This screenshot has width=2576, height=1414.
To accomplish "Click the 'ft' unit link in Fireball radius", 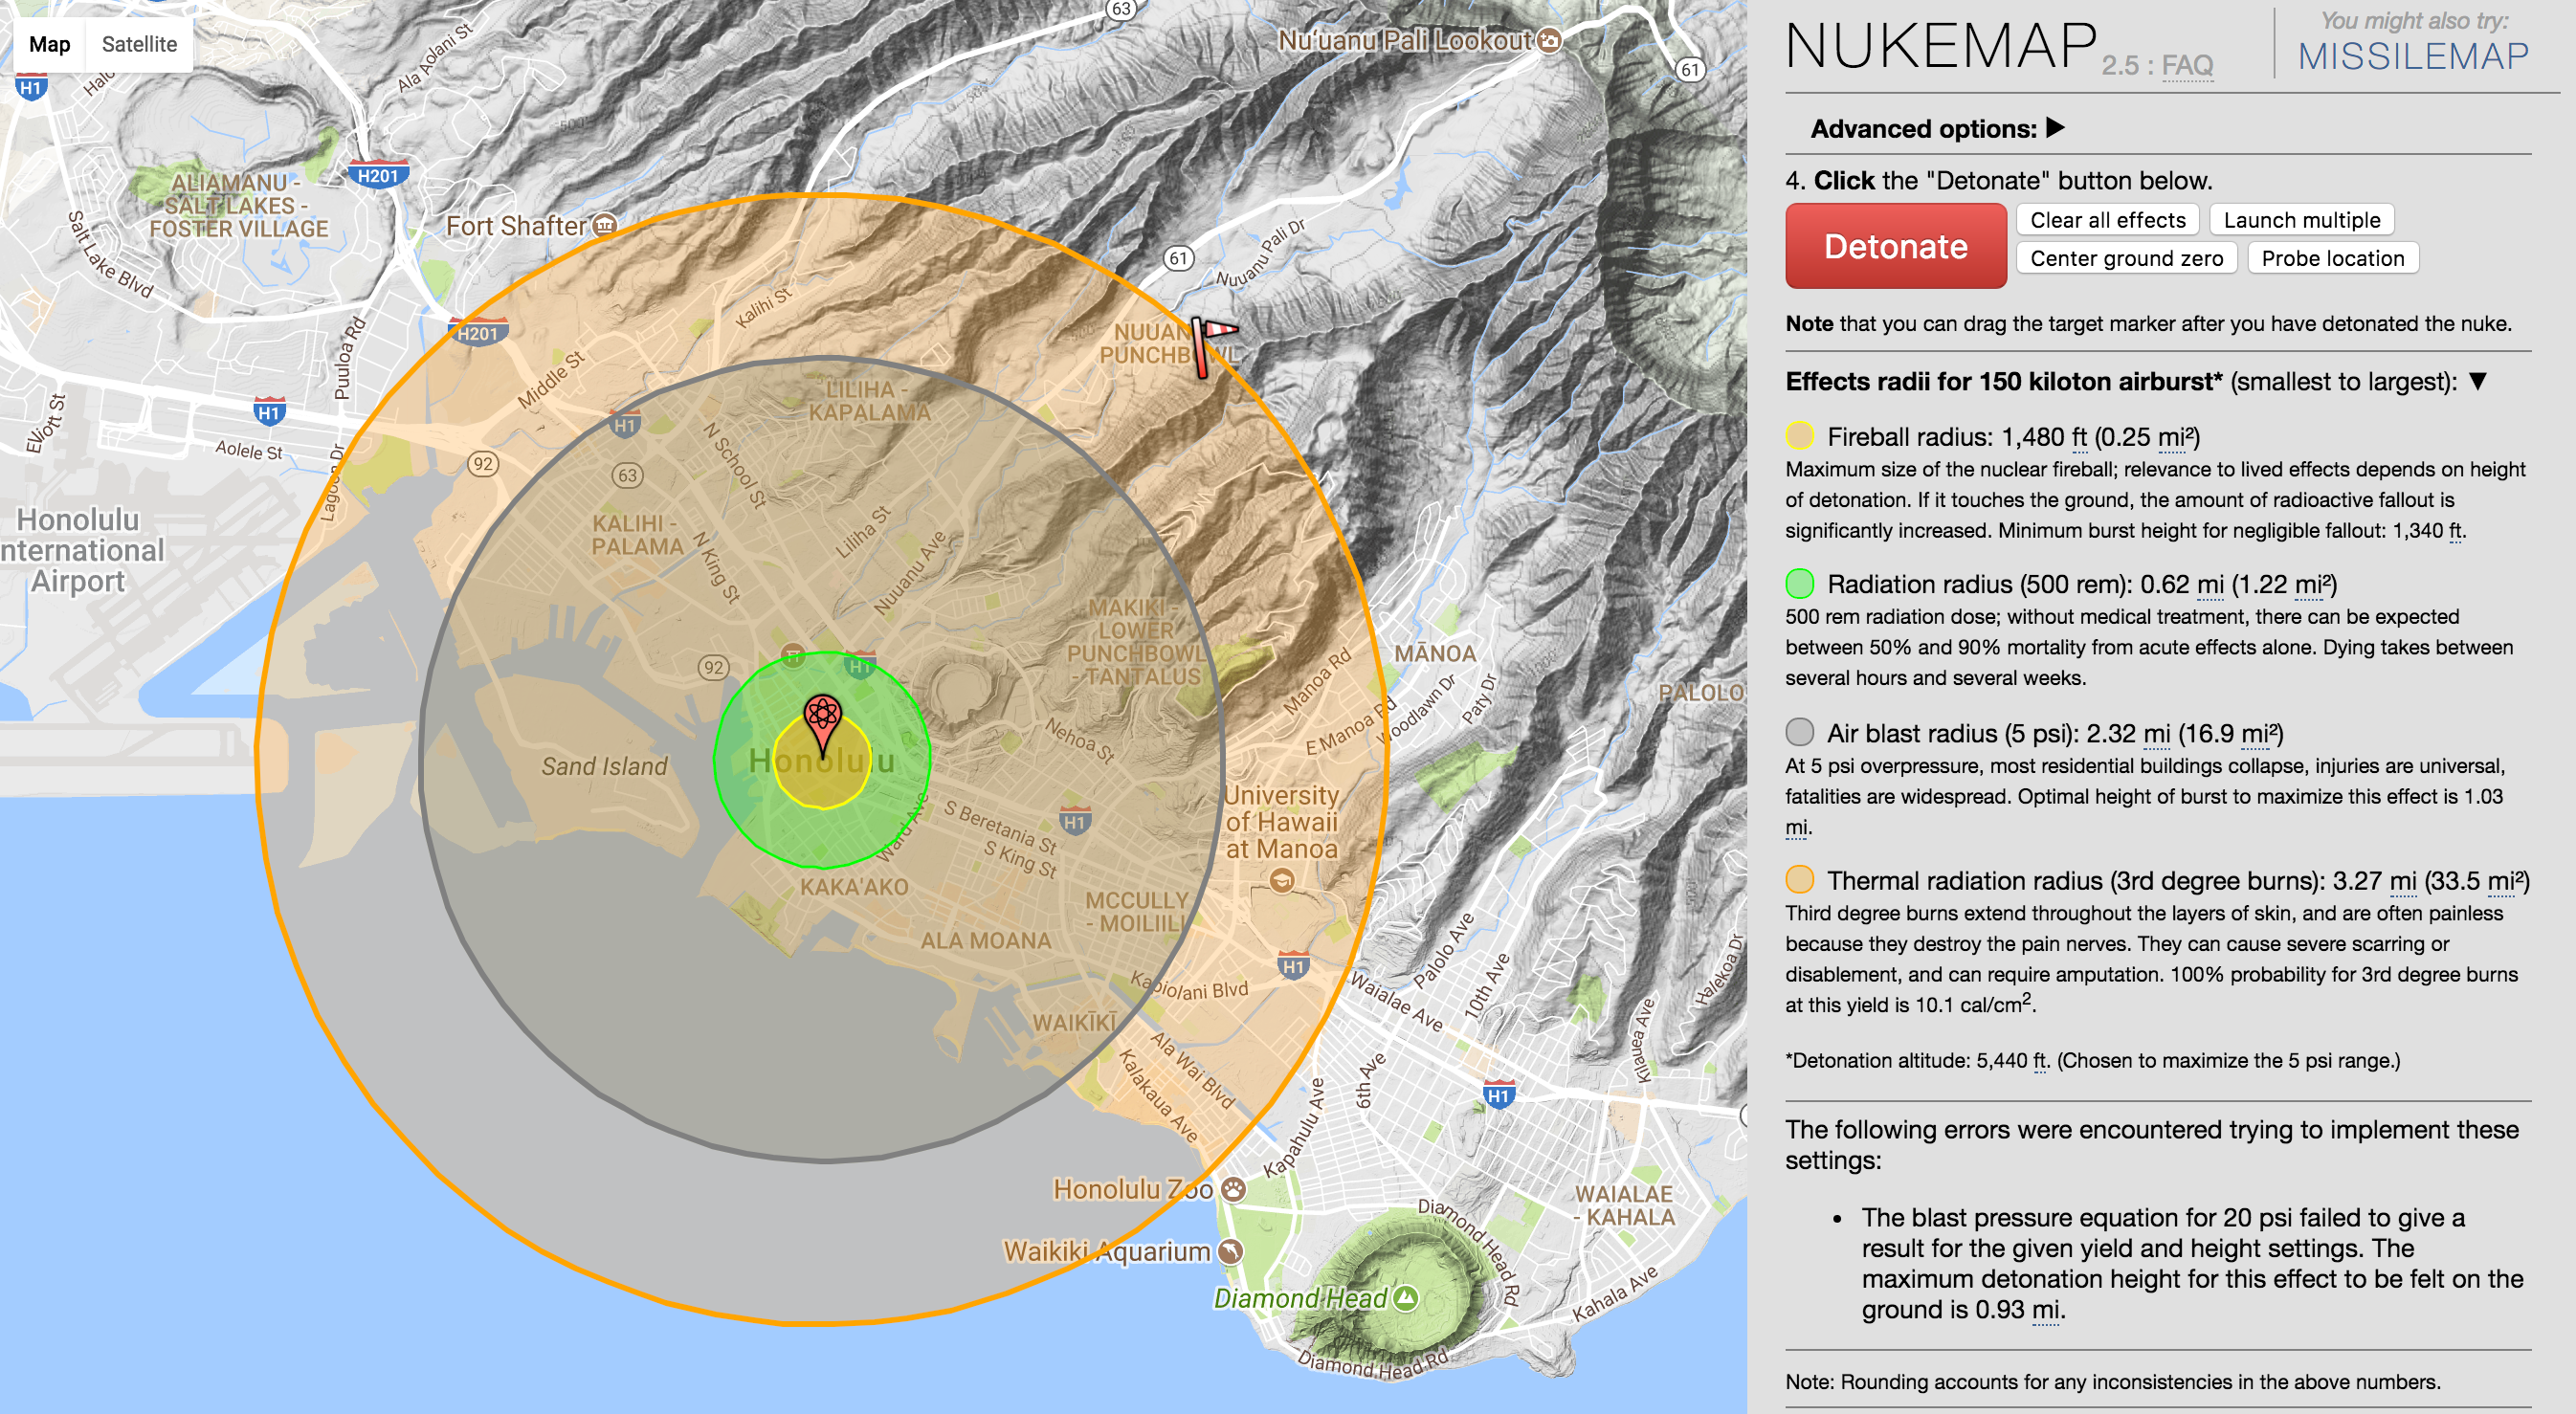I will [x=2079, y=437].
